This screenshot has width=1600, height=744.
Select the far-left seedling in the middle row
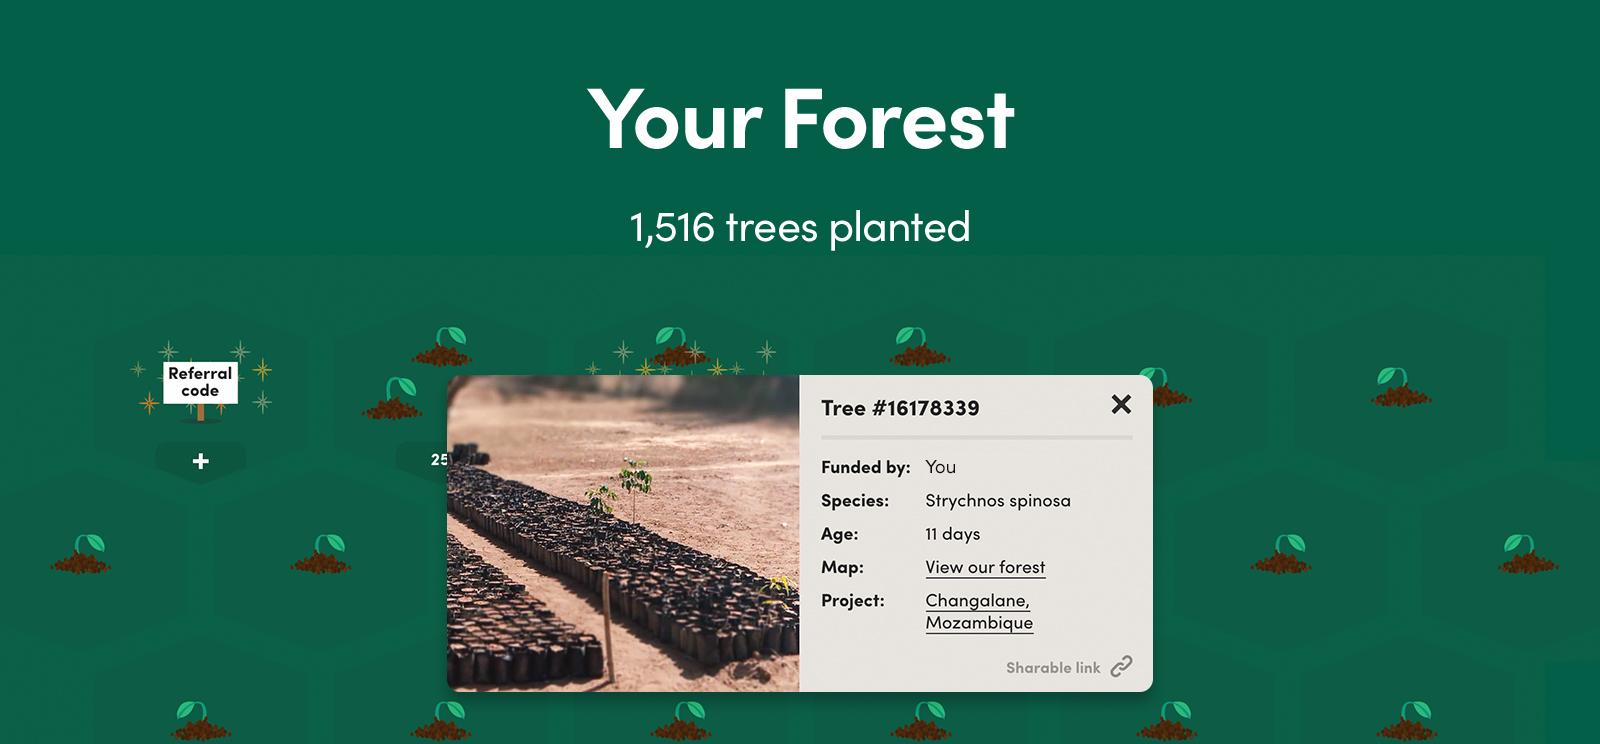click(81, 555)
